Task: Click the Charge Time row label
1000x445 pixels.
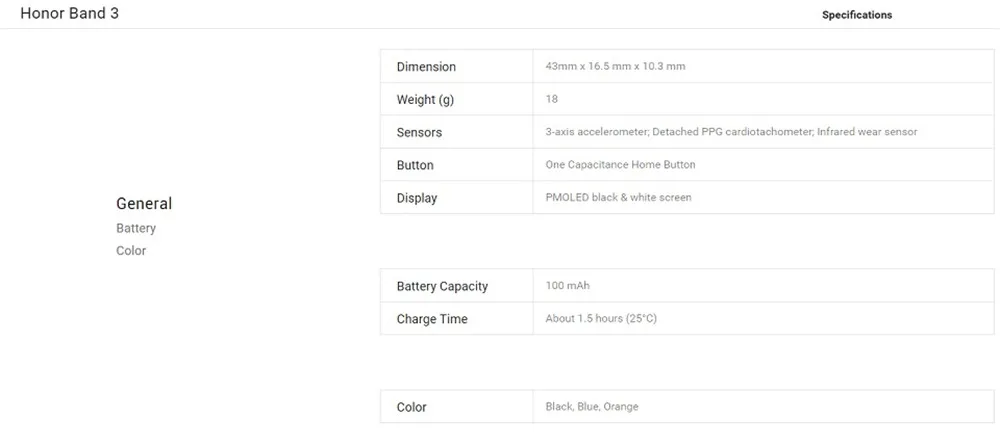Action: [x=432, y=319]
